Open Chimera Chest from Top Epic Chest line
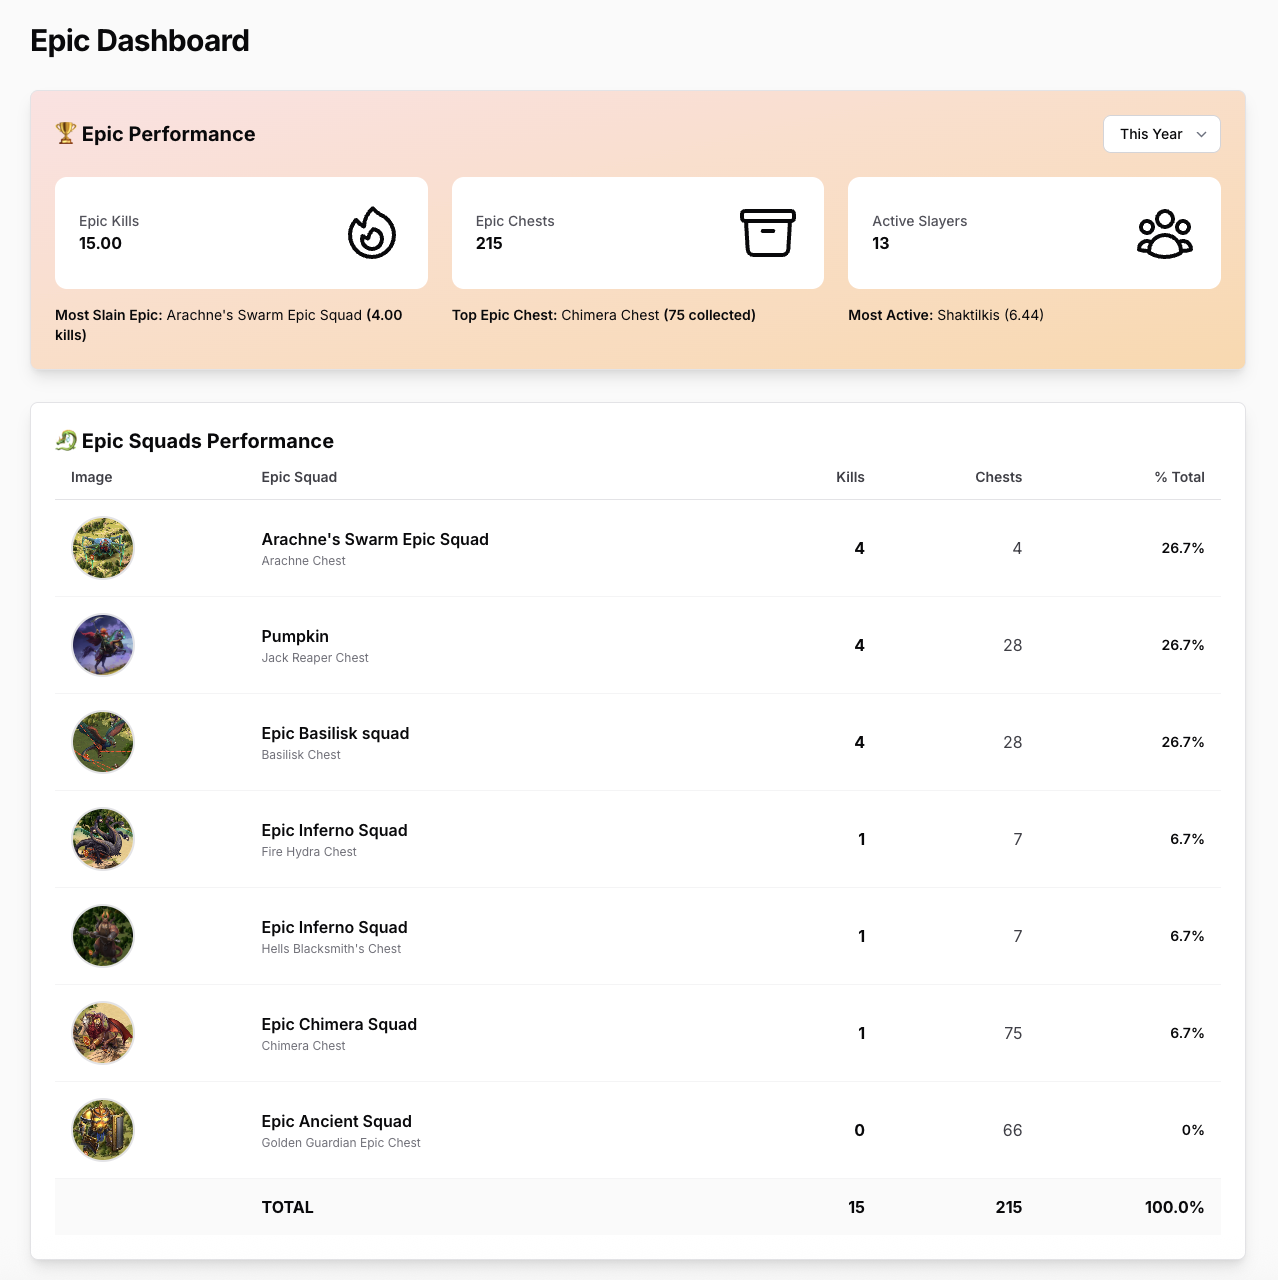The width and height of the screenshot is (1278, 1280). [611, 314]
